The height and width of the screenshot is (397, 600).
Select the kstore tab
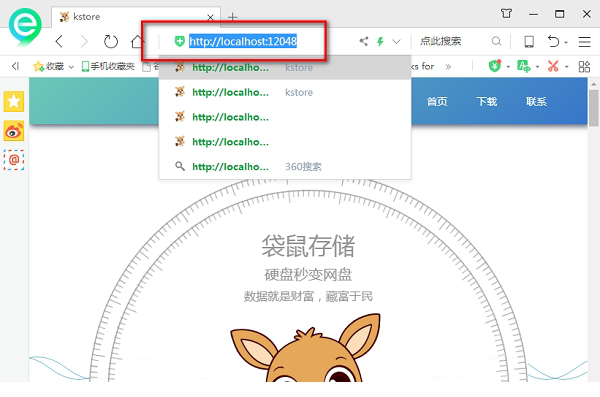coord(136,17)
